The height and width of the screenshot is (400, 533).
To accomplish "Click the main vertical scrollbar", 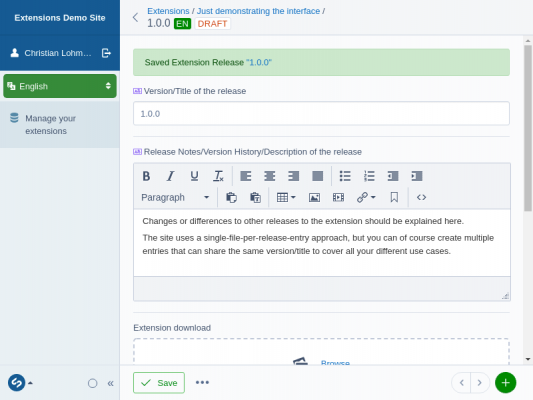I will pyautogui.click(x=528, y=128).
